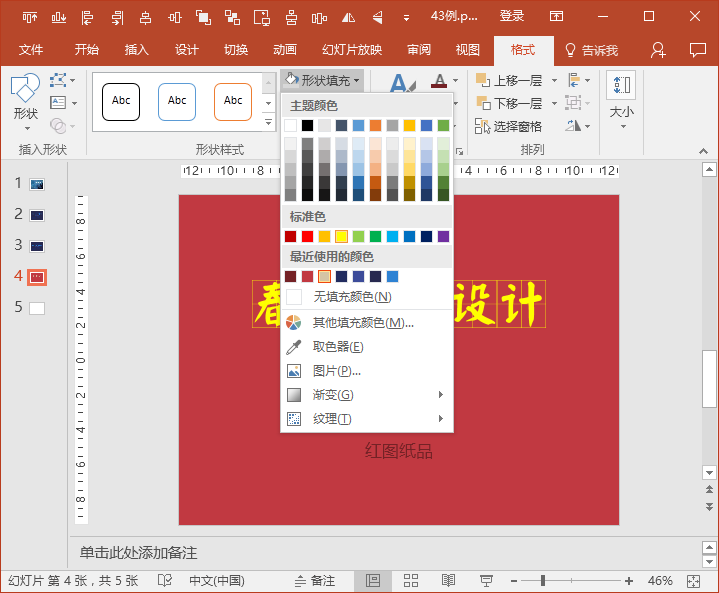The height and width of the screenshot is (593, 719).
Task: Open the 文件 tab
Action: pyautogui.click(x=31, y=50)
